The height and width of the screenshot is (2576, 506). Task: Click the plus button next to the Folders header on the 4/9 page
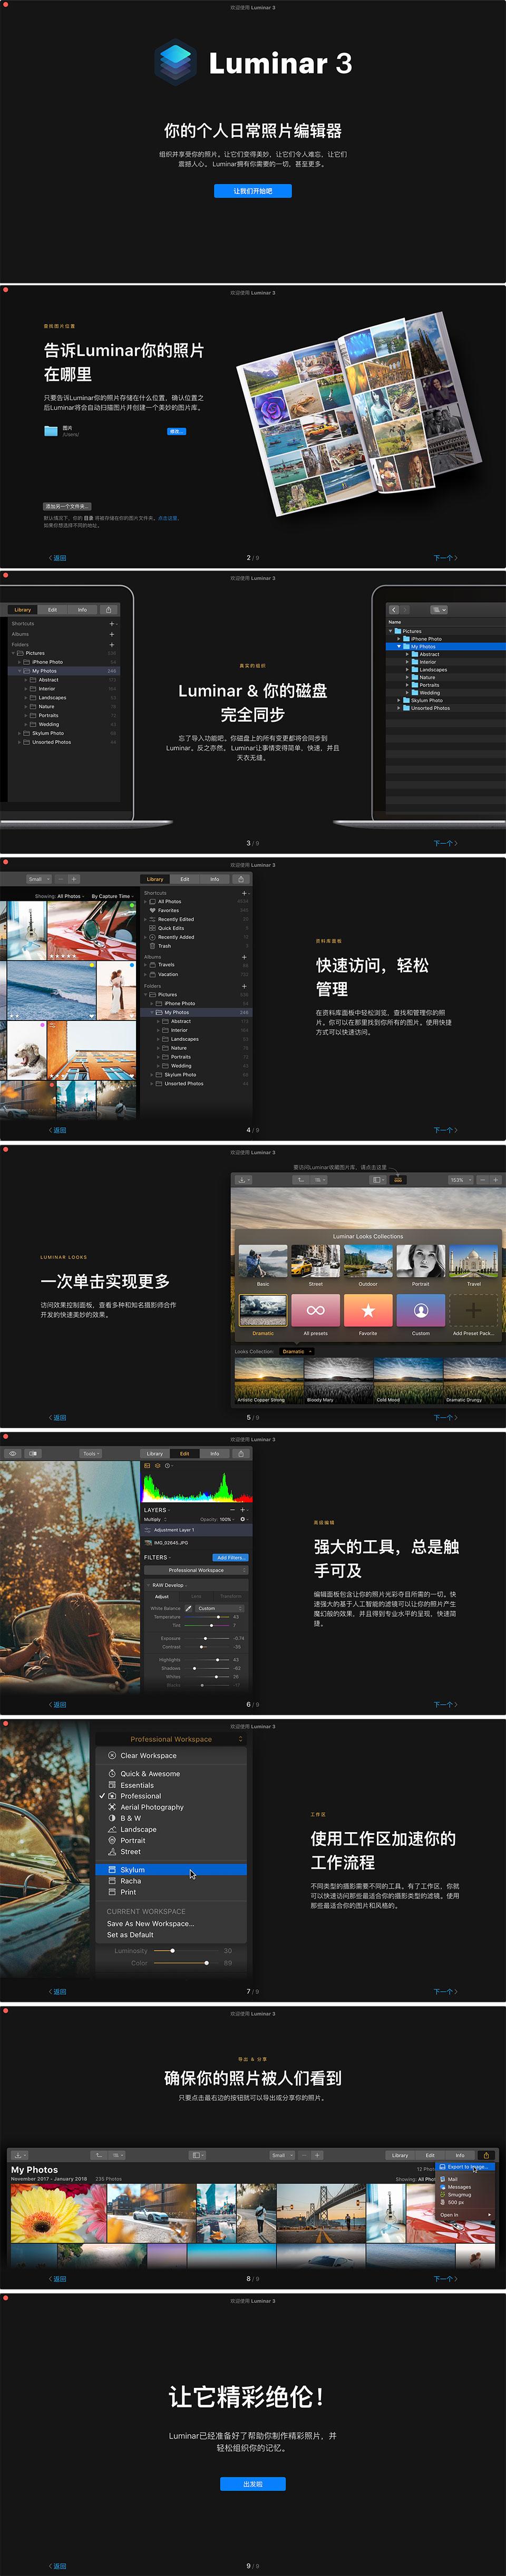(244, 986)
